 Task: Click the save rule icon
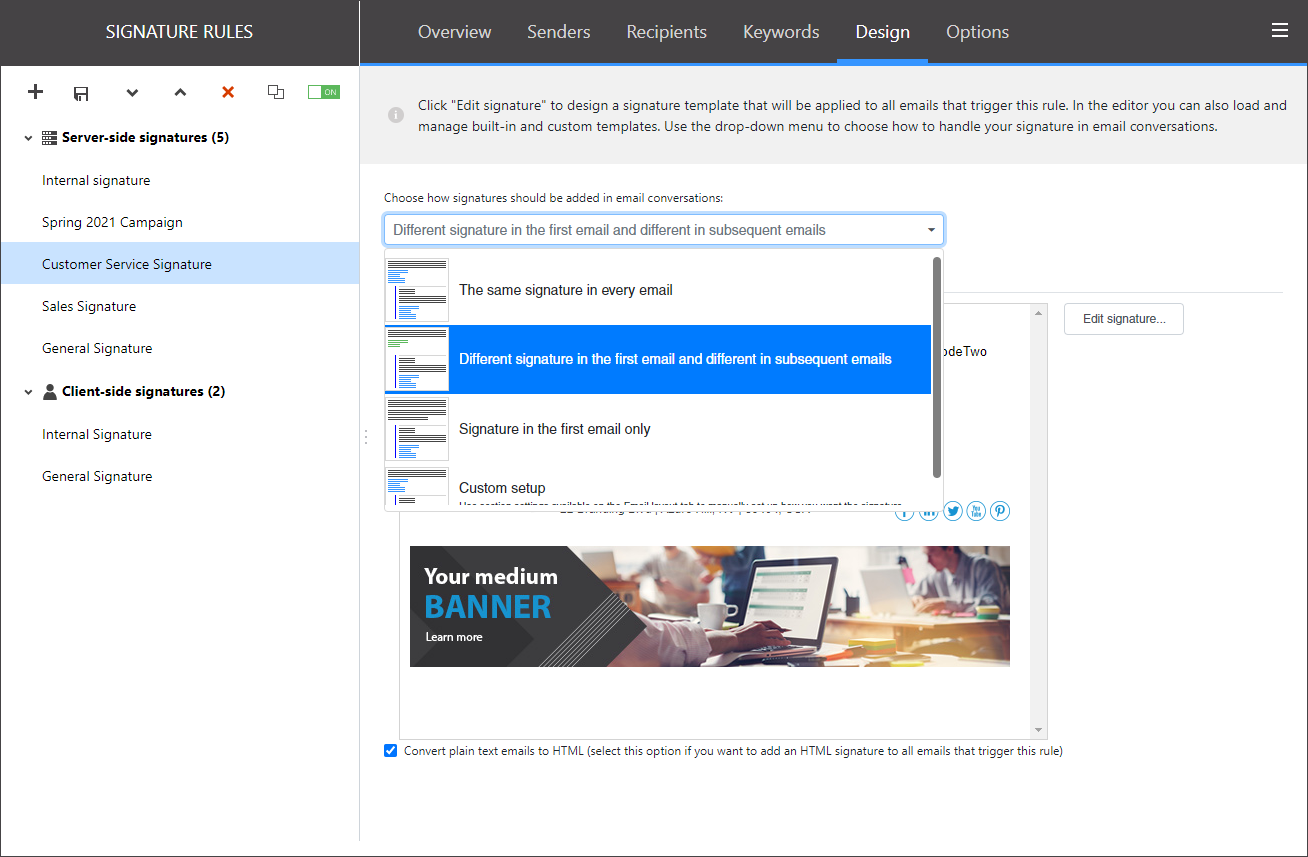(x=81, y=92)
